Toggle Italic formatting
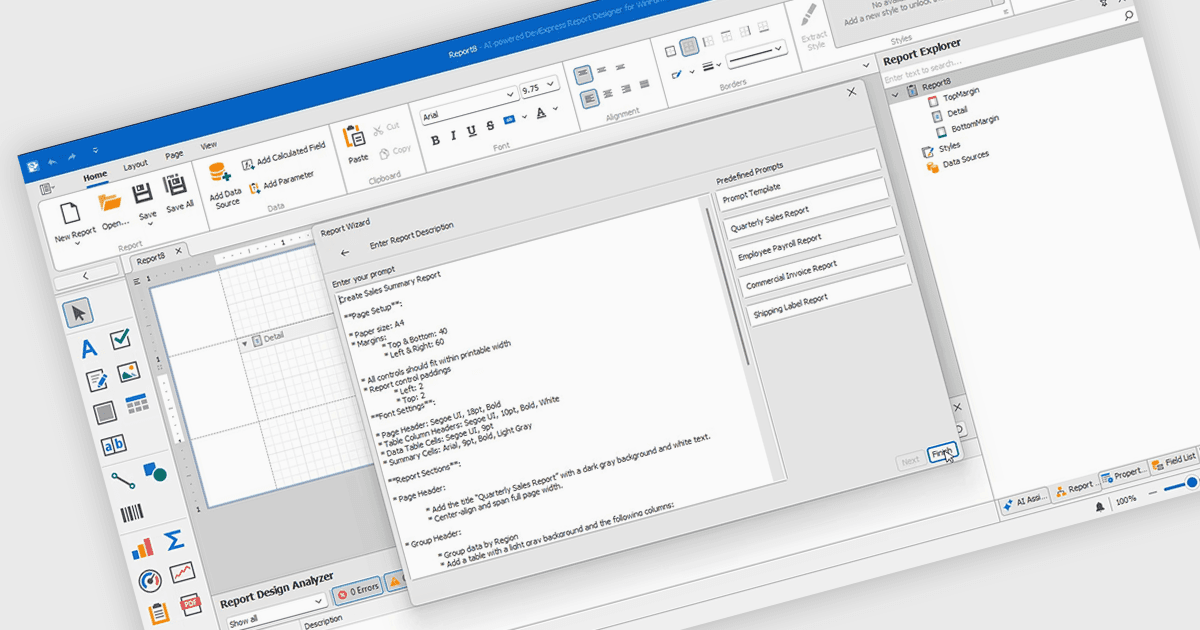The width and height of the screenshot is (1200, 630). (x=453, y=135)
